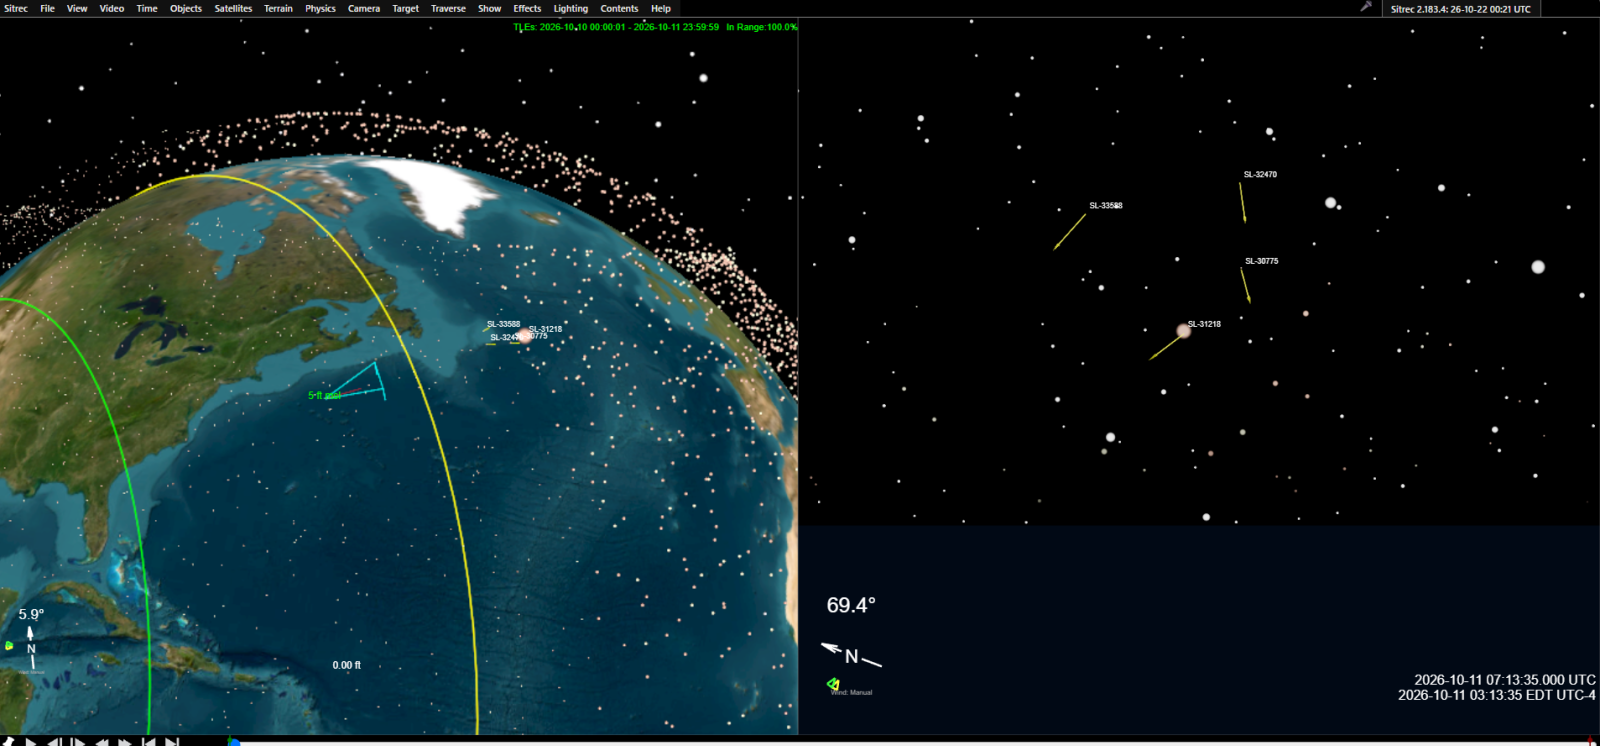
Task: Click the red end marker on the timeline
Action: pyautogui.click(x=1591, y=741)
